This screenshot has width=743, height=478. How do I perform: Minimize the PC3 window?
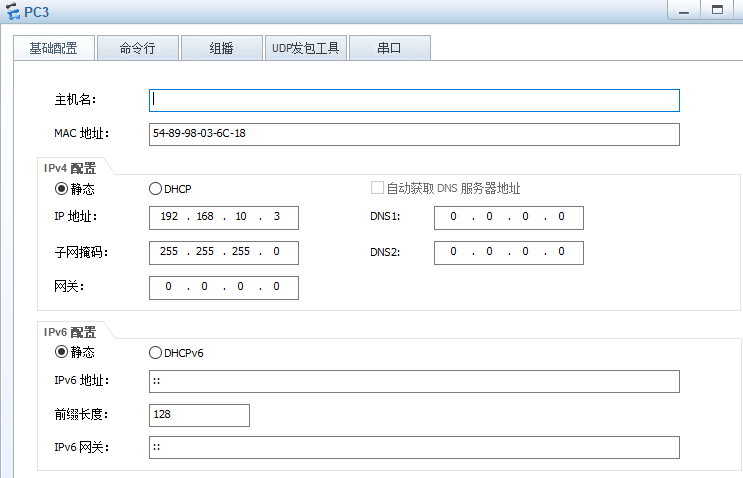tap(684, 10)
